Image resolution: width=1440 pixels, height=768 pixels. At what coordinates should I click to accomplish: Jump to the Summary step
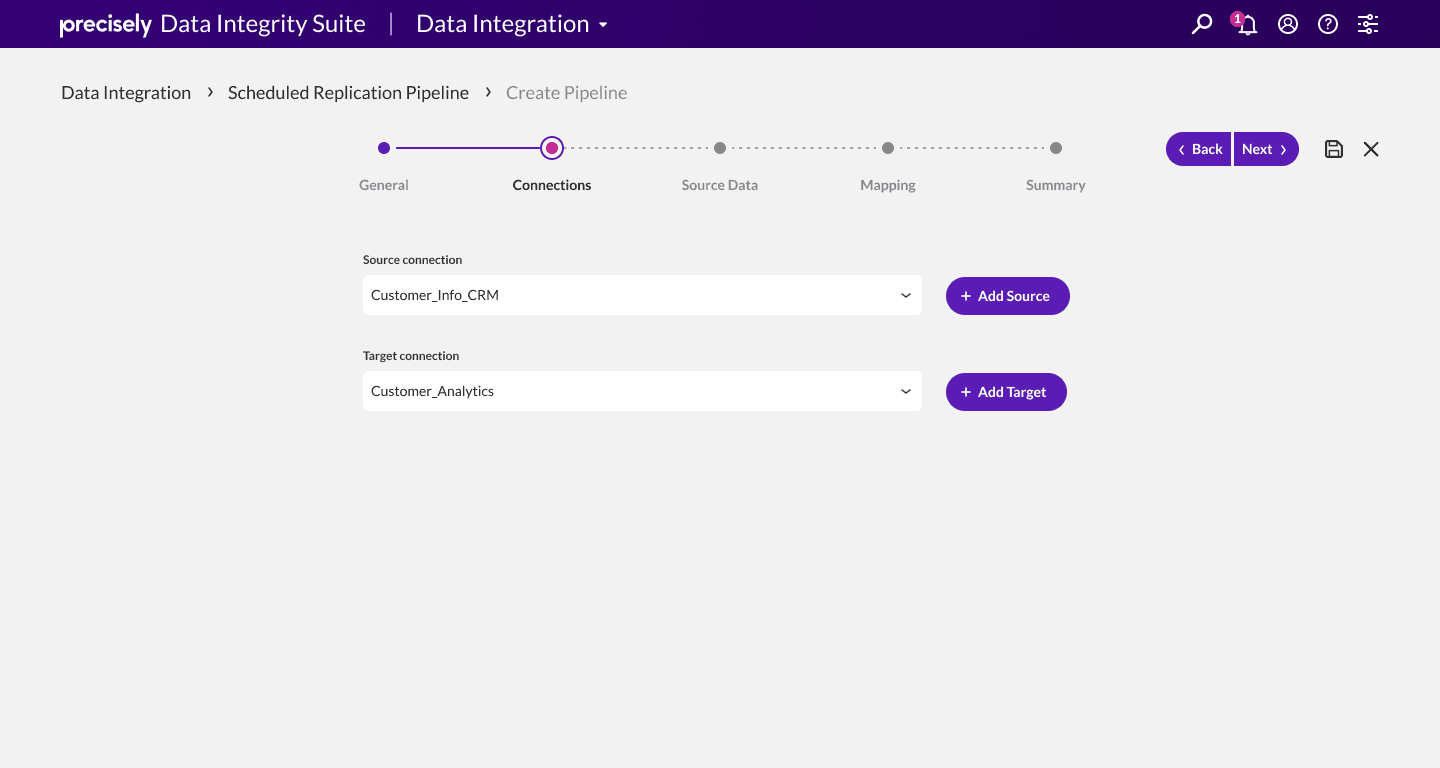1056,148
